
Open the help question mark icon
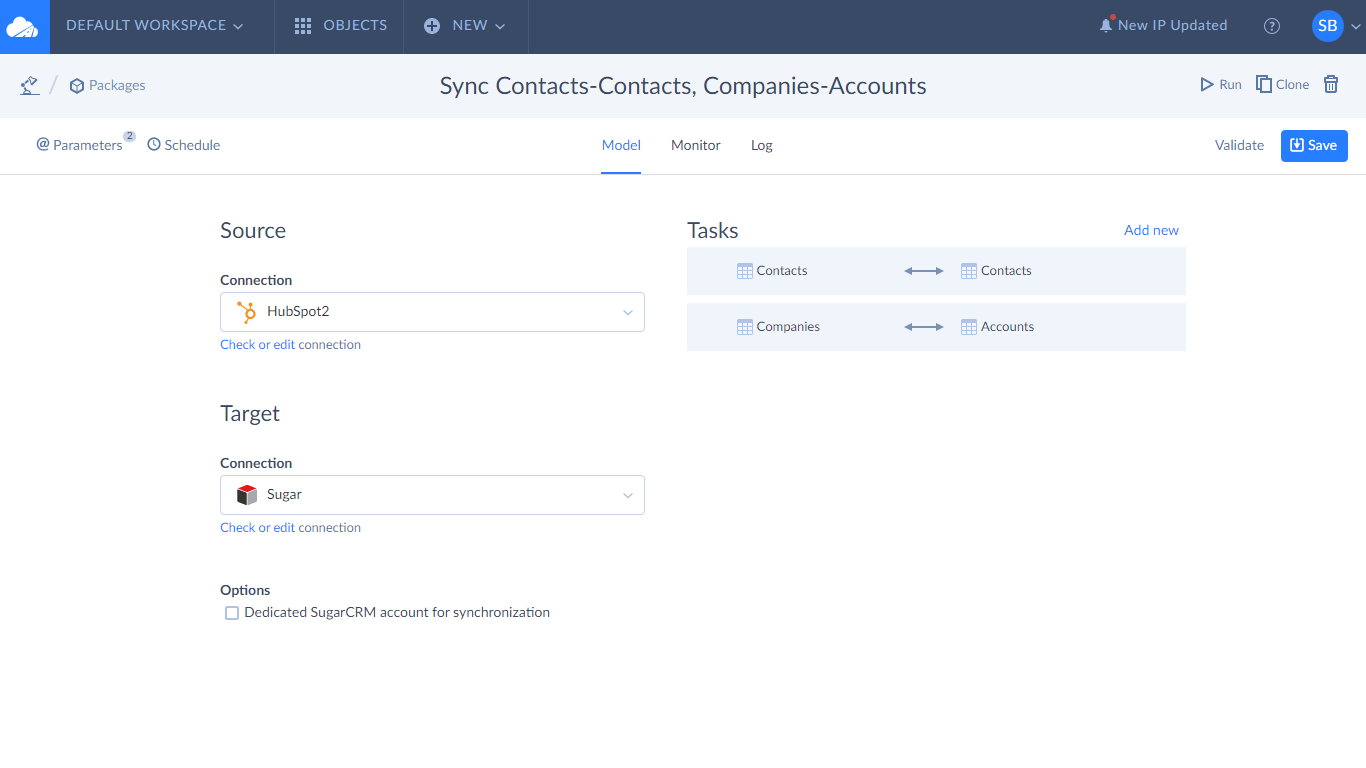(1272, 26)
